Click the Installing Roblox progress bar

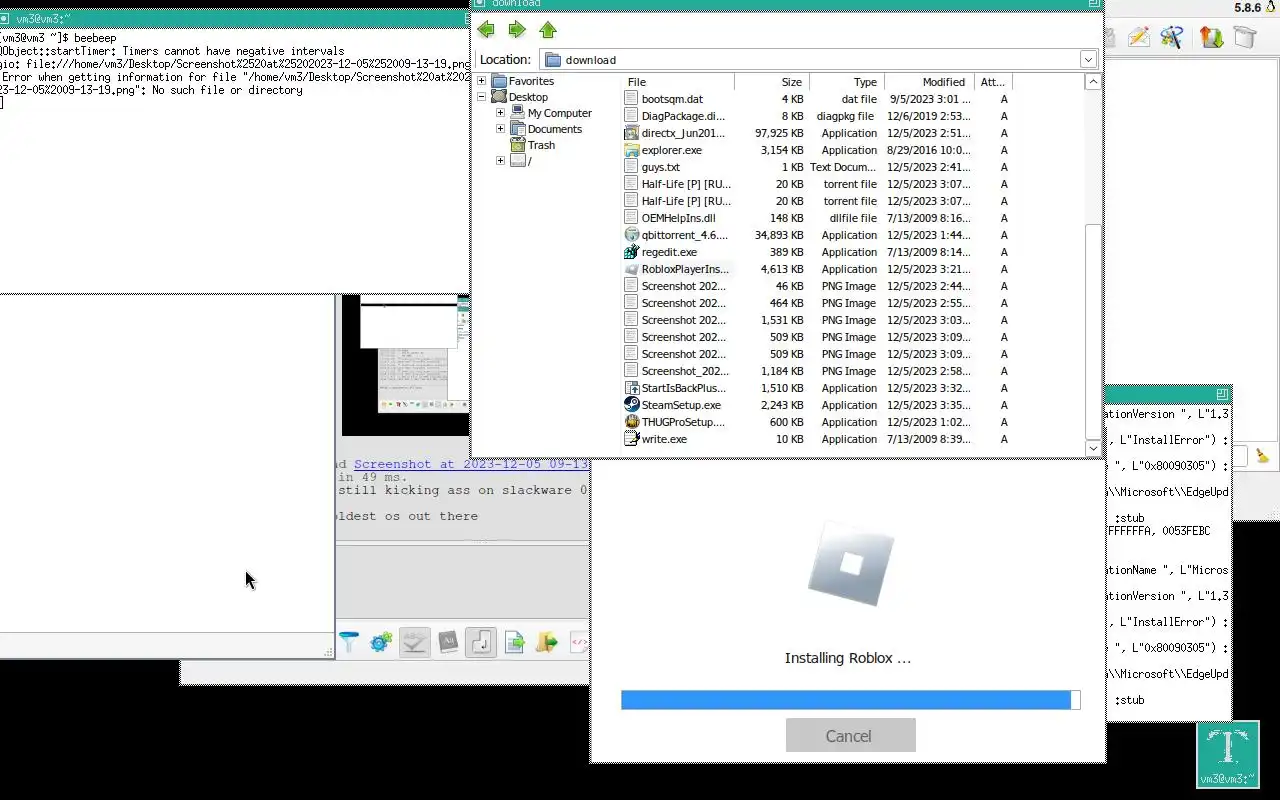[x=850, y=700]
